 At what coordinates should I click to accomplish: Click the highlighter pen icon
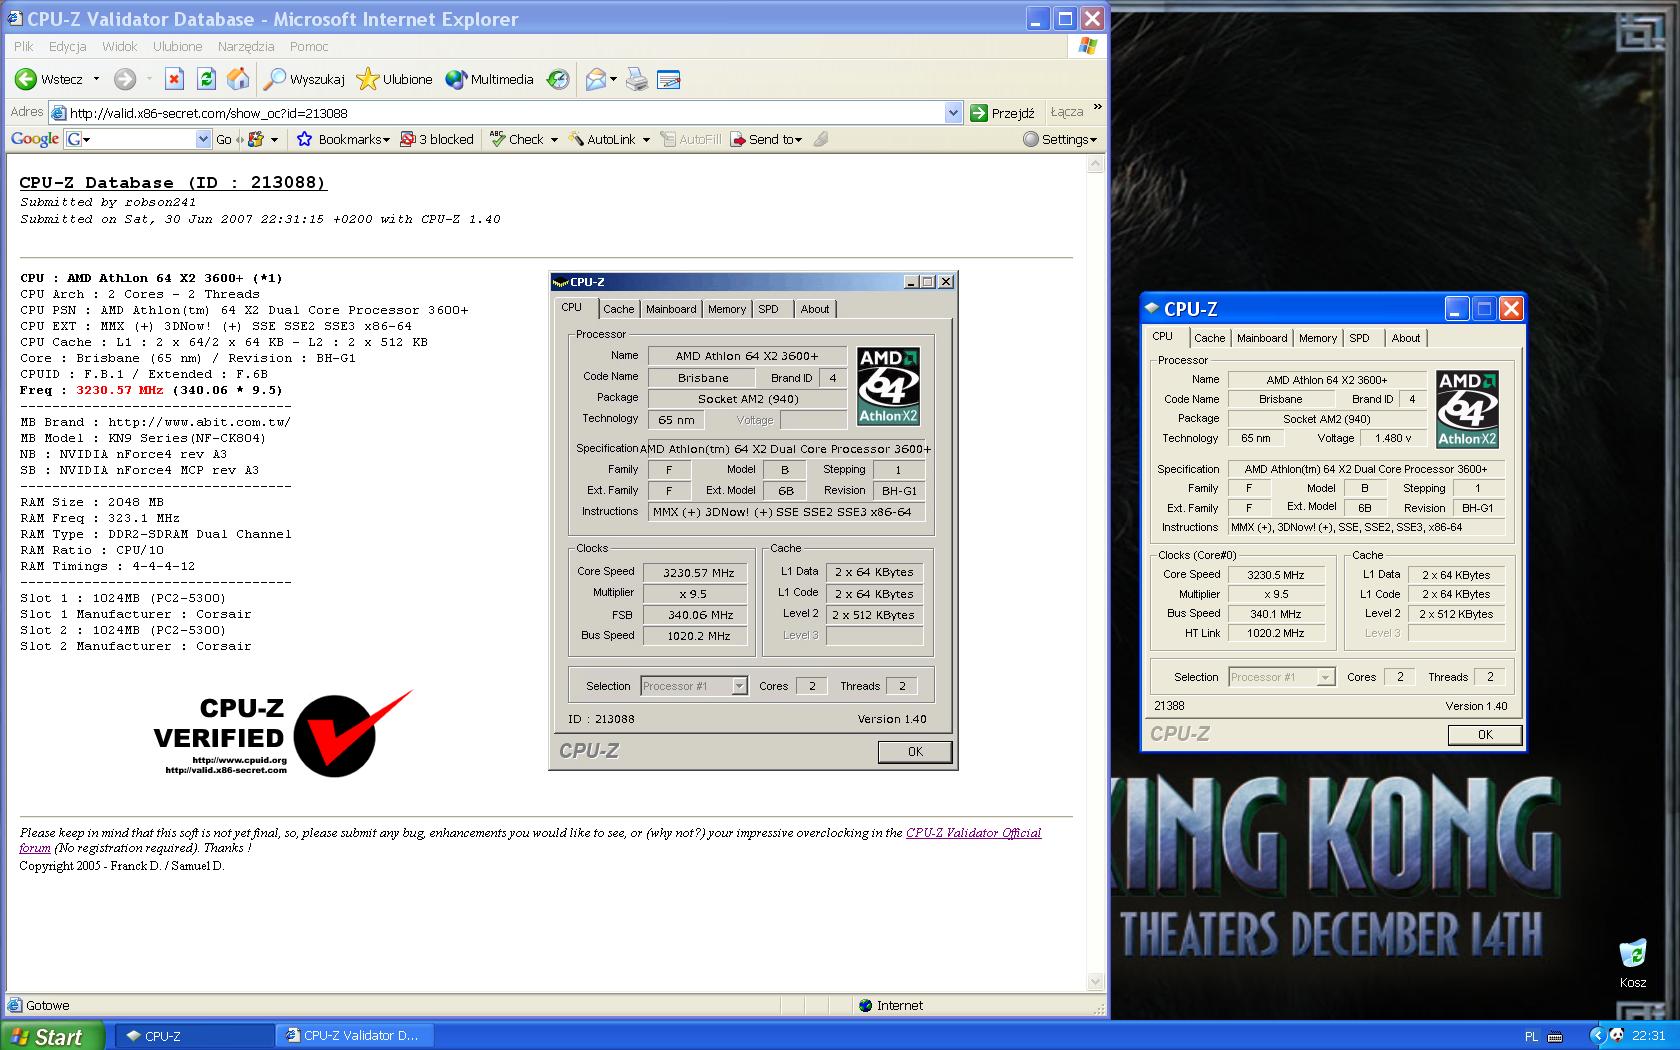[821, 139]
